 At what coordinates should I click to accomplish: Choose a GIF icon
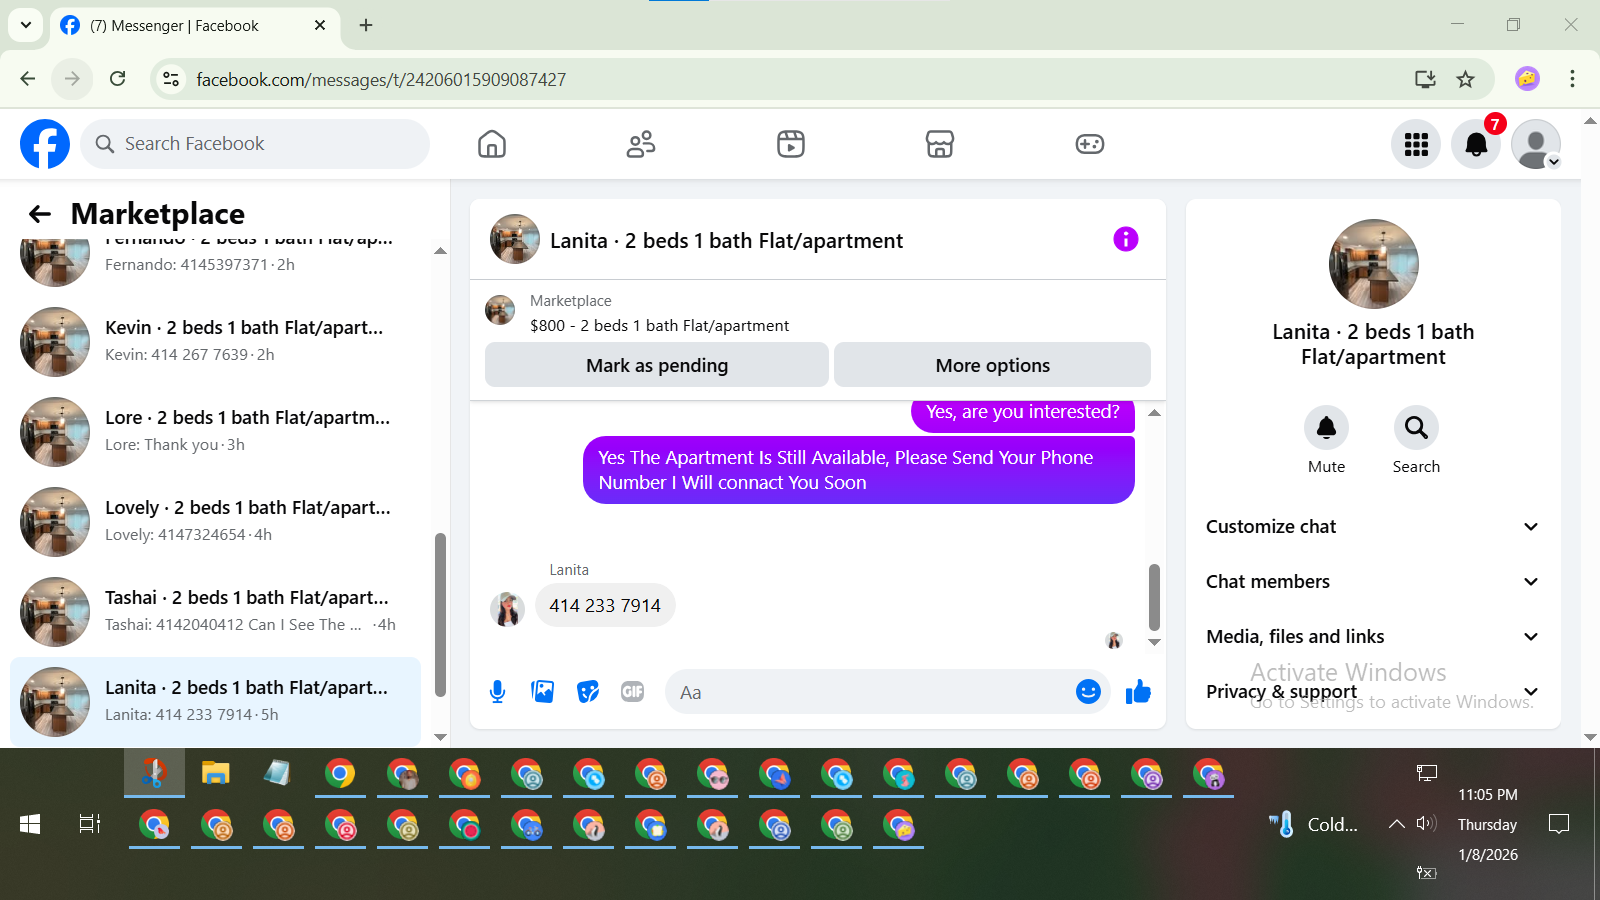click(x=633, y=692)
